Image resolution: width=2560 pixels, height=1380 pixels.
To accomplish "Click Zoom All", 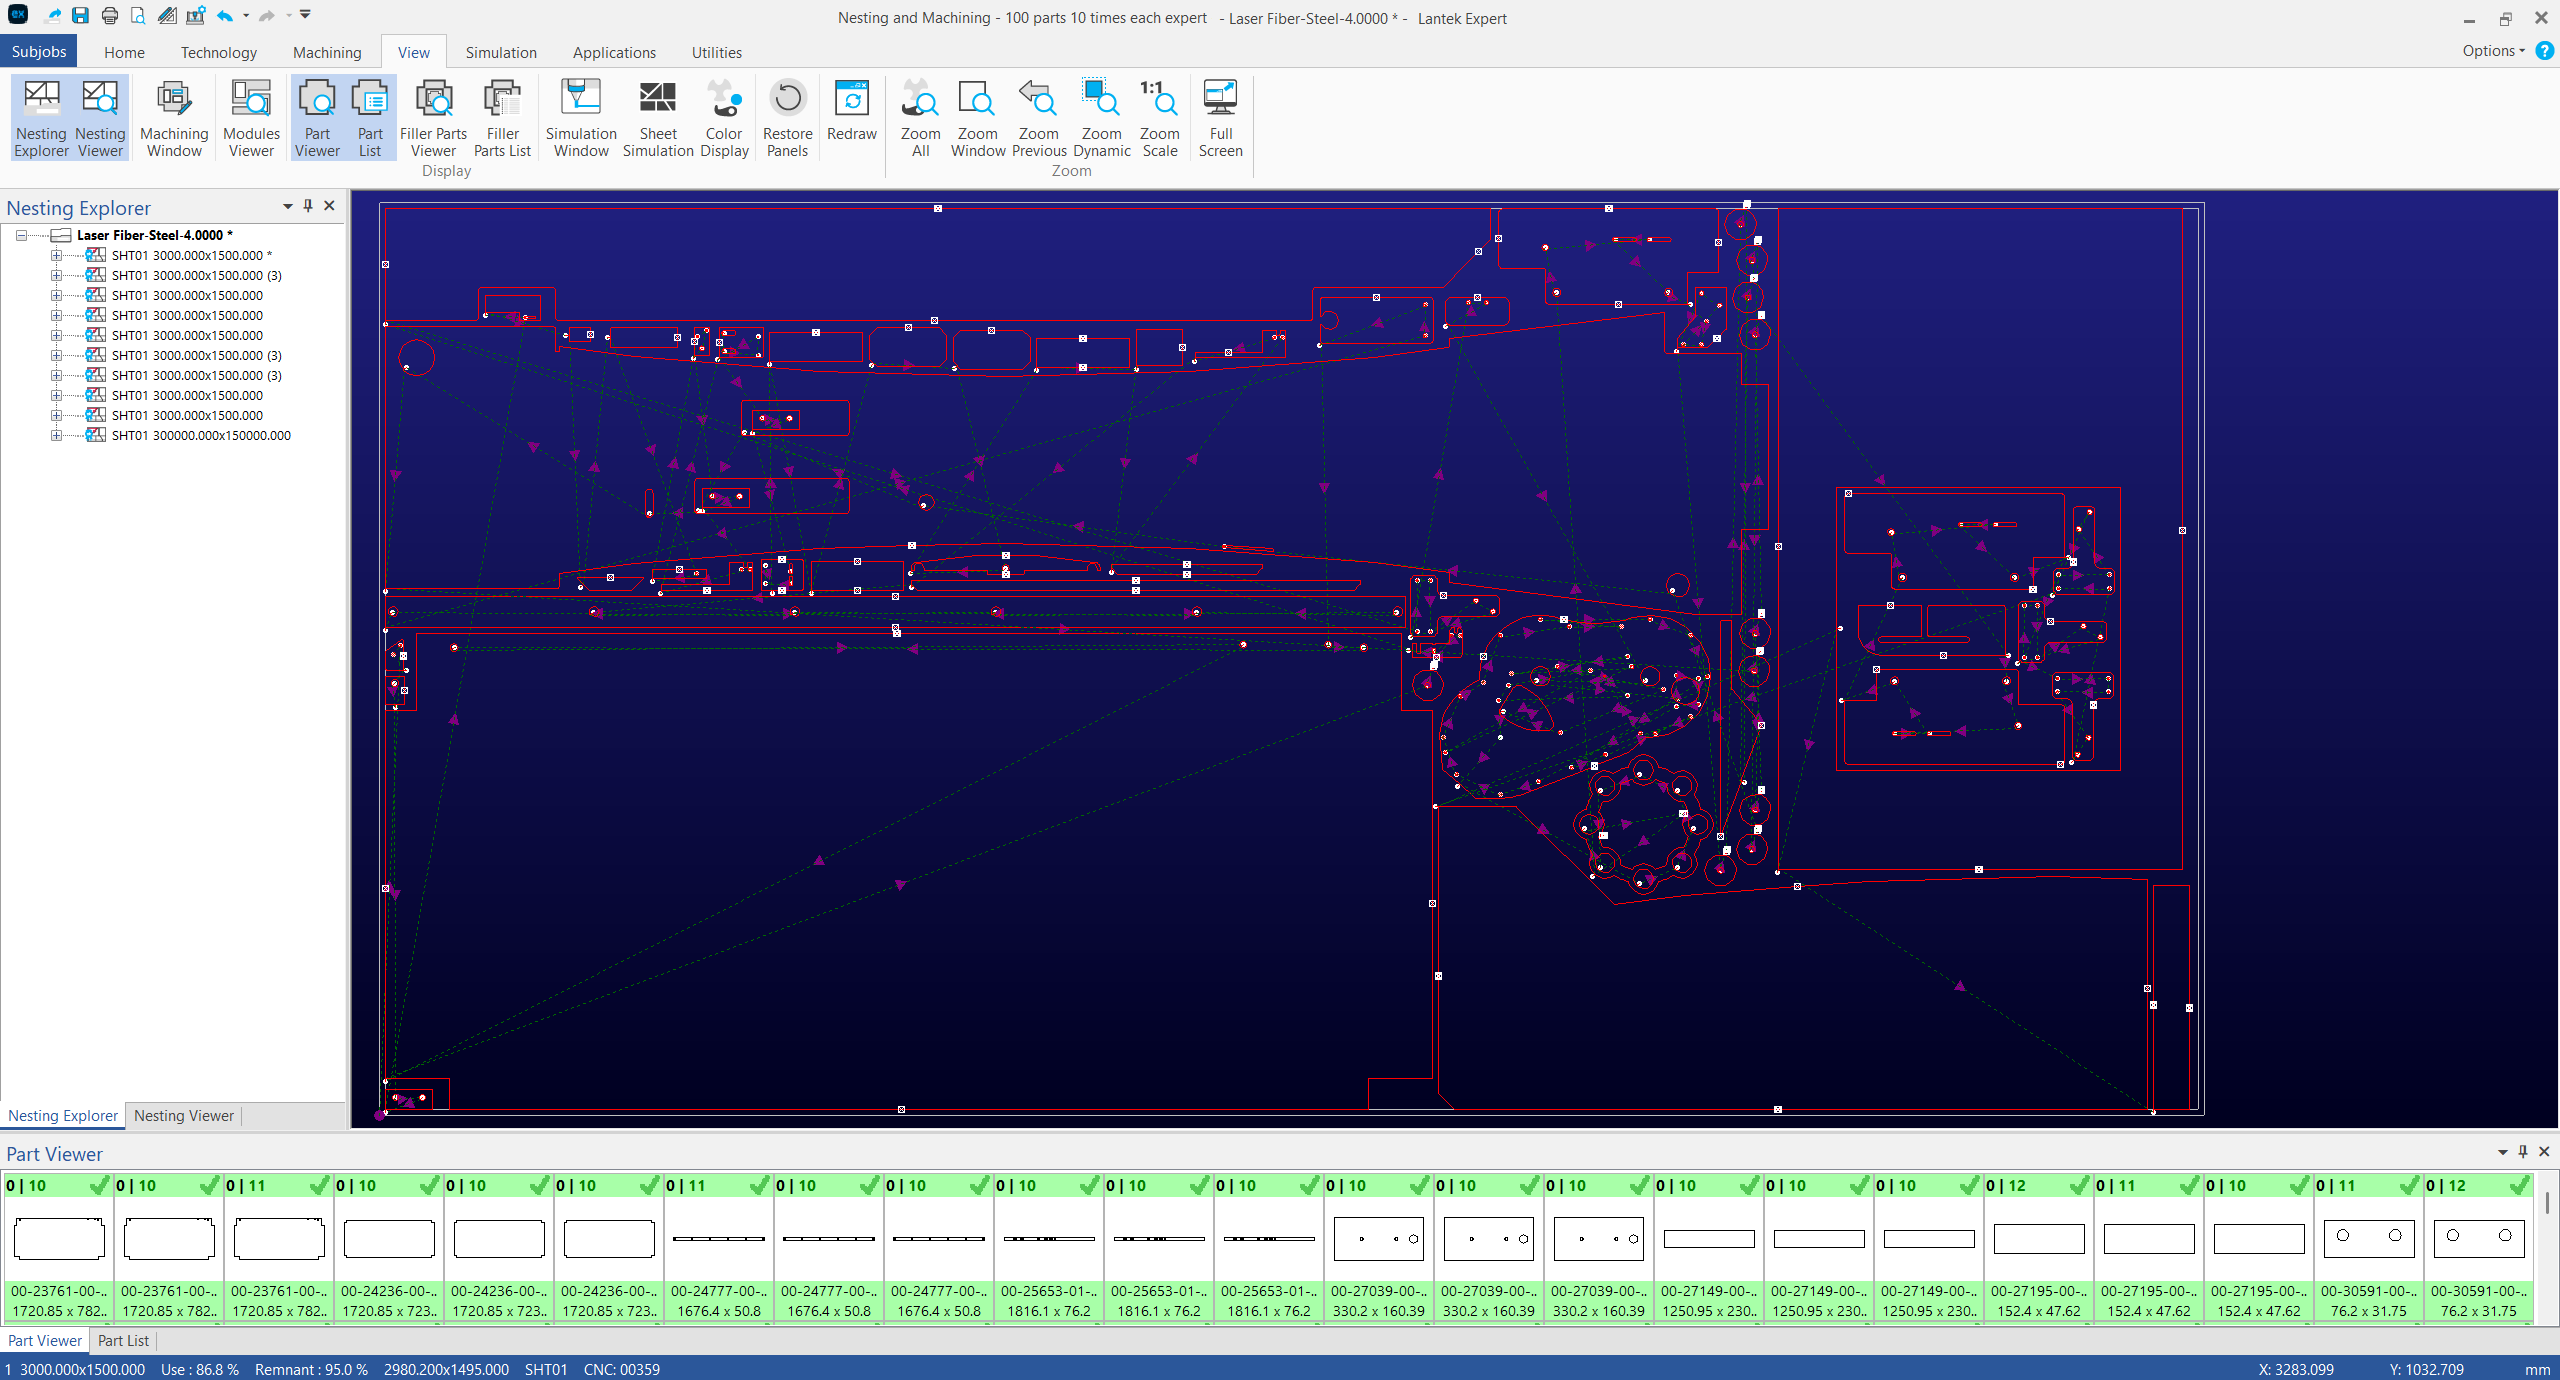I will pos(920,118).
